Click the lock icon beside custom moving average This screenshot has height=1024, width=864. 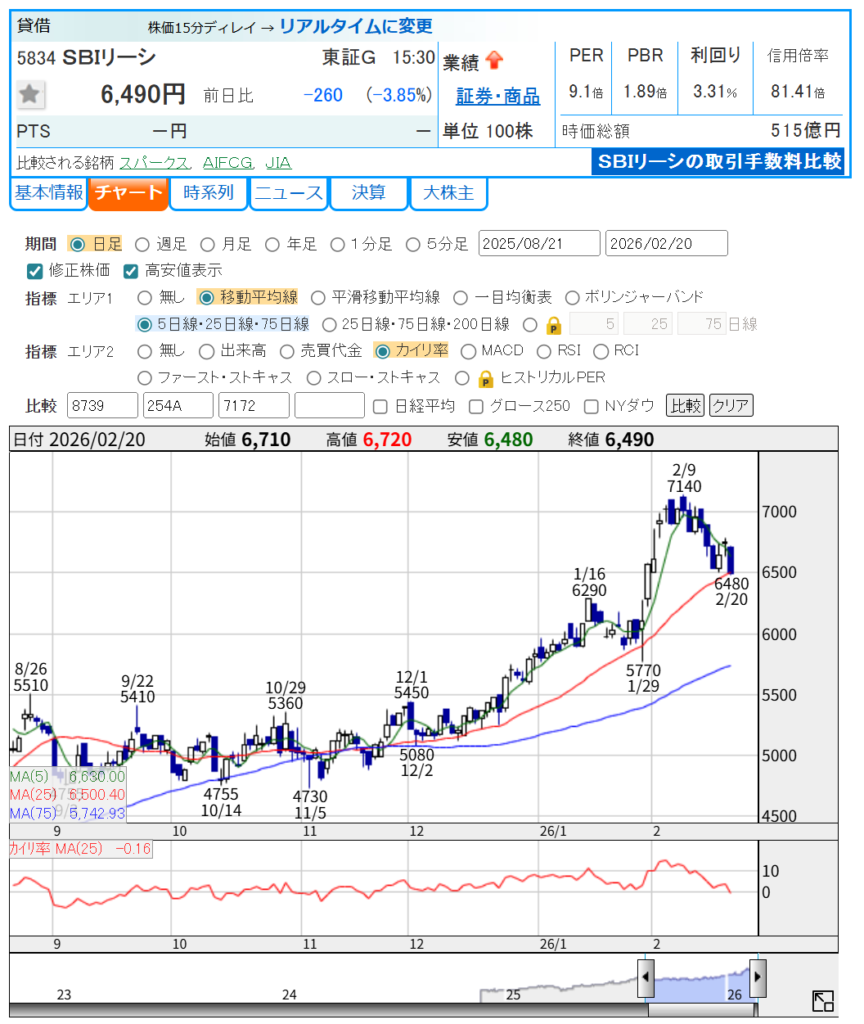[553, 325]
